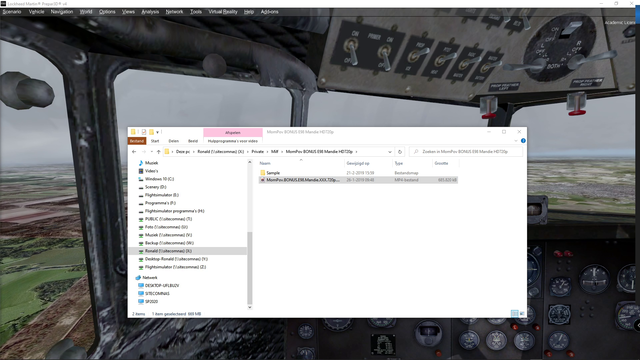The width and height of the screenshot is (640, 360).
Task: Switch to Large icons view in the status bar
Action: (x=522, y=313)
